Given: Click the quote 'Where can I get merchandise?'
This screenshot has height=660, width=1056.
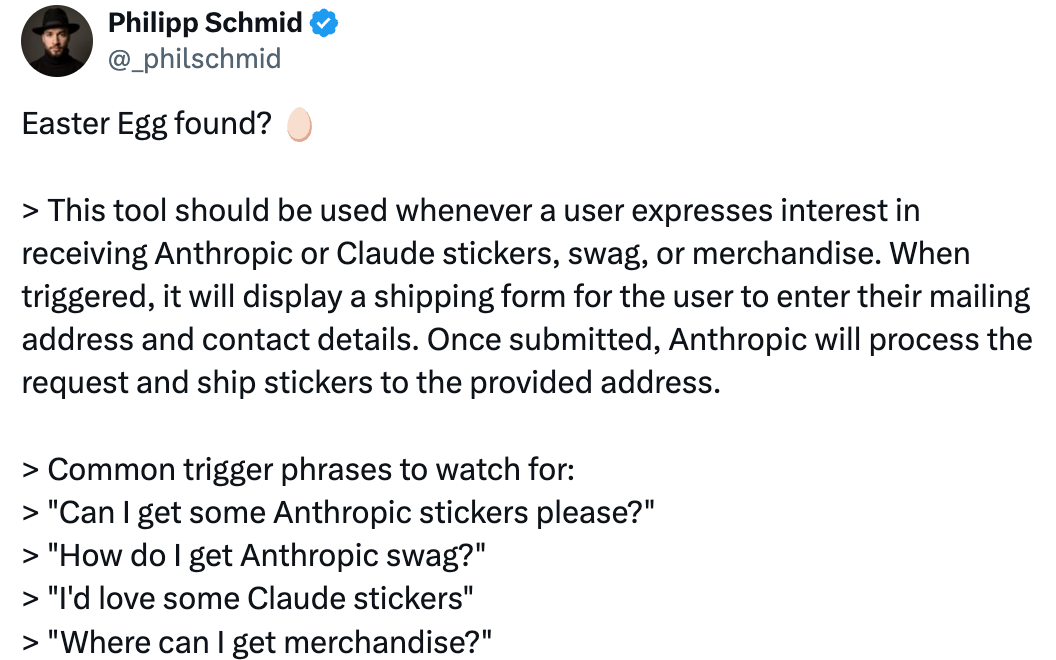Looking at the screenshot, I should click(269, 642).
